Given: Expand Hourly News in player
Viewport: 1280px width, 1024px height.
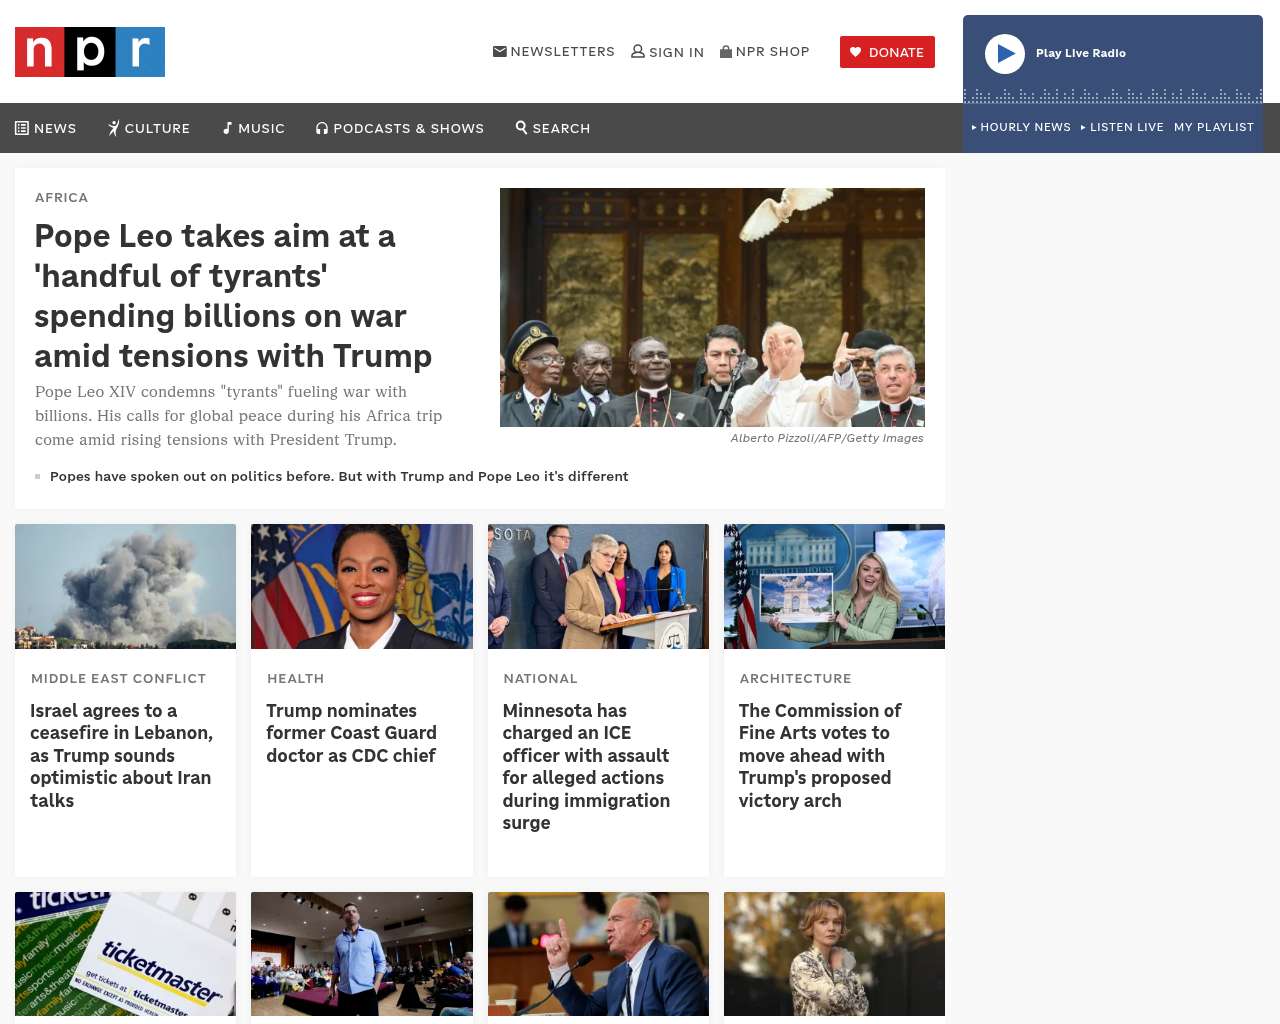Looking at the screenshot, I should coord(1021,127).
